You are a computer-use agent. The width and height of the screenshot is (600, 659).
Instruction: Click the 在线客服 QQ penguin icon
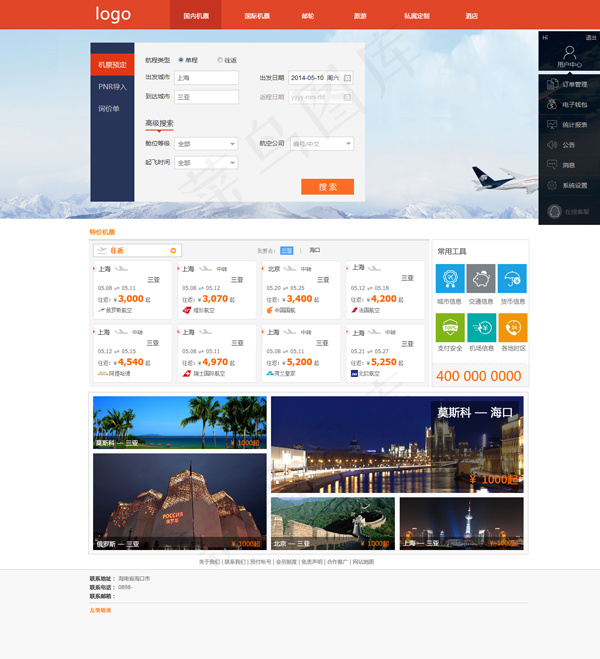click(555, 211)
